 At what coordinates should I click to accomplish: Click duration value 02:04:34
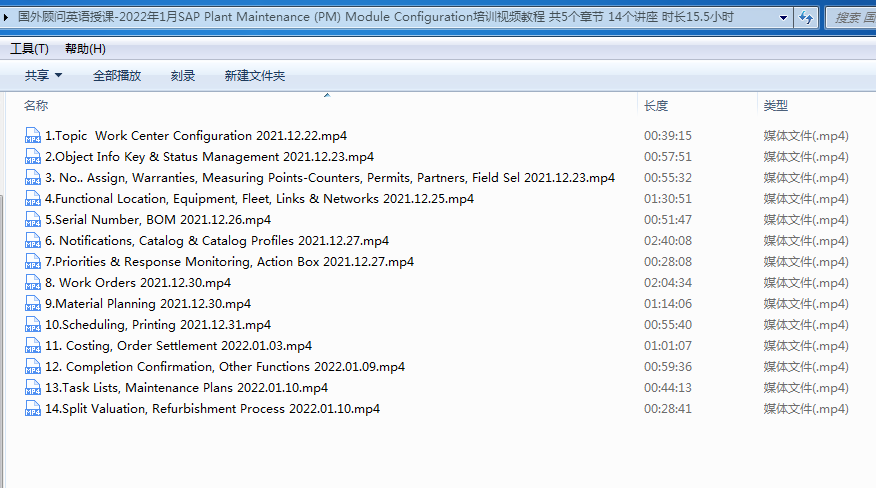pos(668,283)
